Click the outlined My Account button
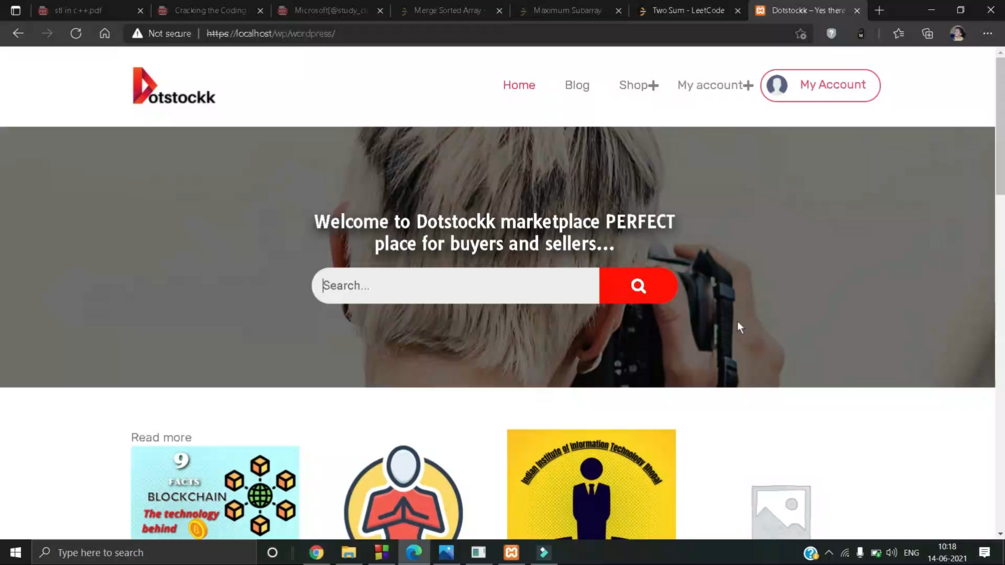 pos(820,85)
